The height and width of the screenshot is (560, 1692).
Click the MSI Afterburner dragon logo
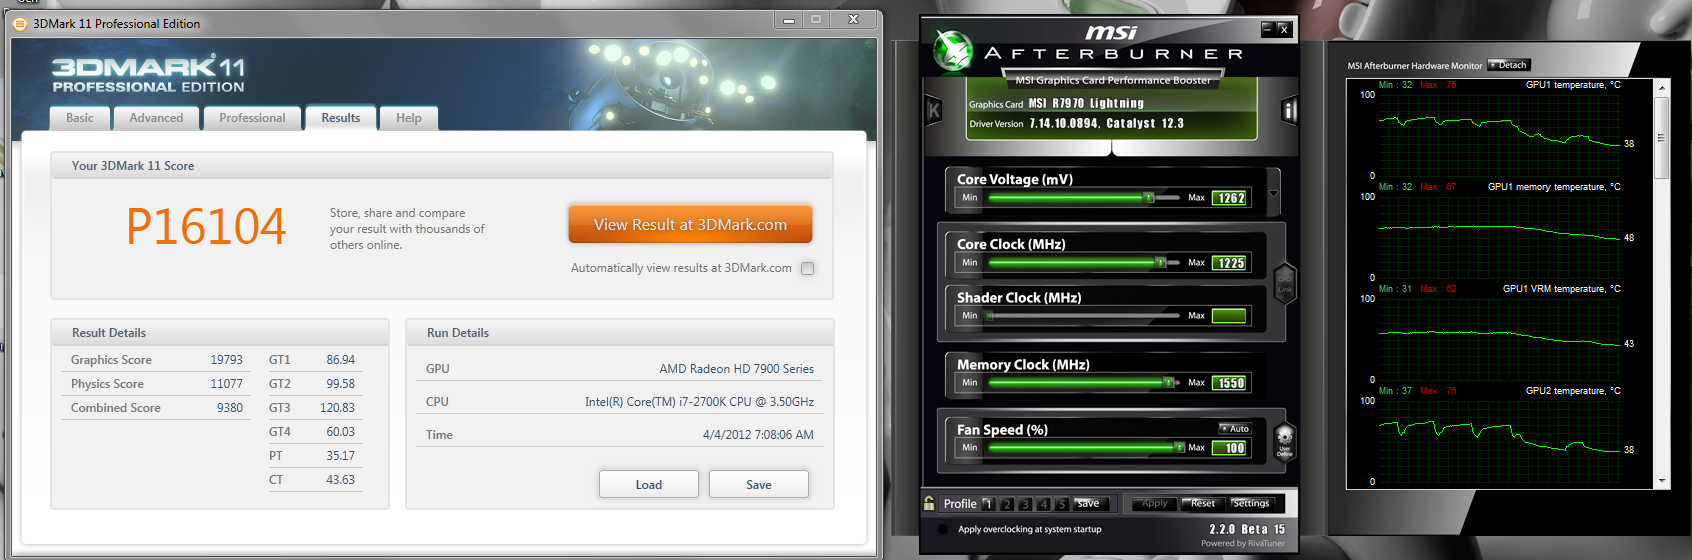[953, 49]
